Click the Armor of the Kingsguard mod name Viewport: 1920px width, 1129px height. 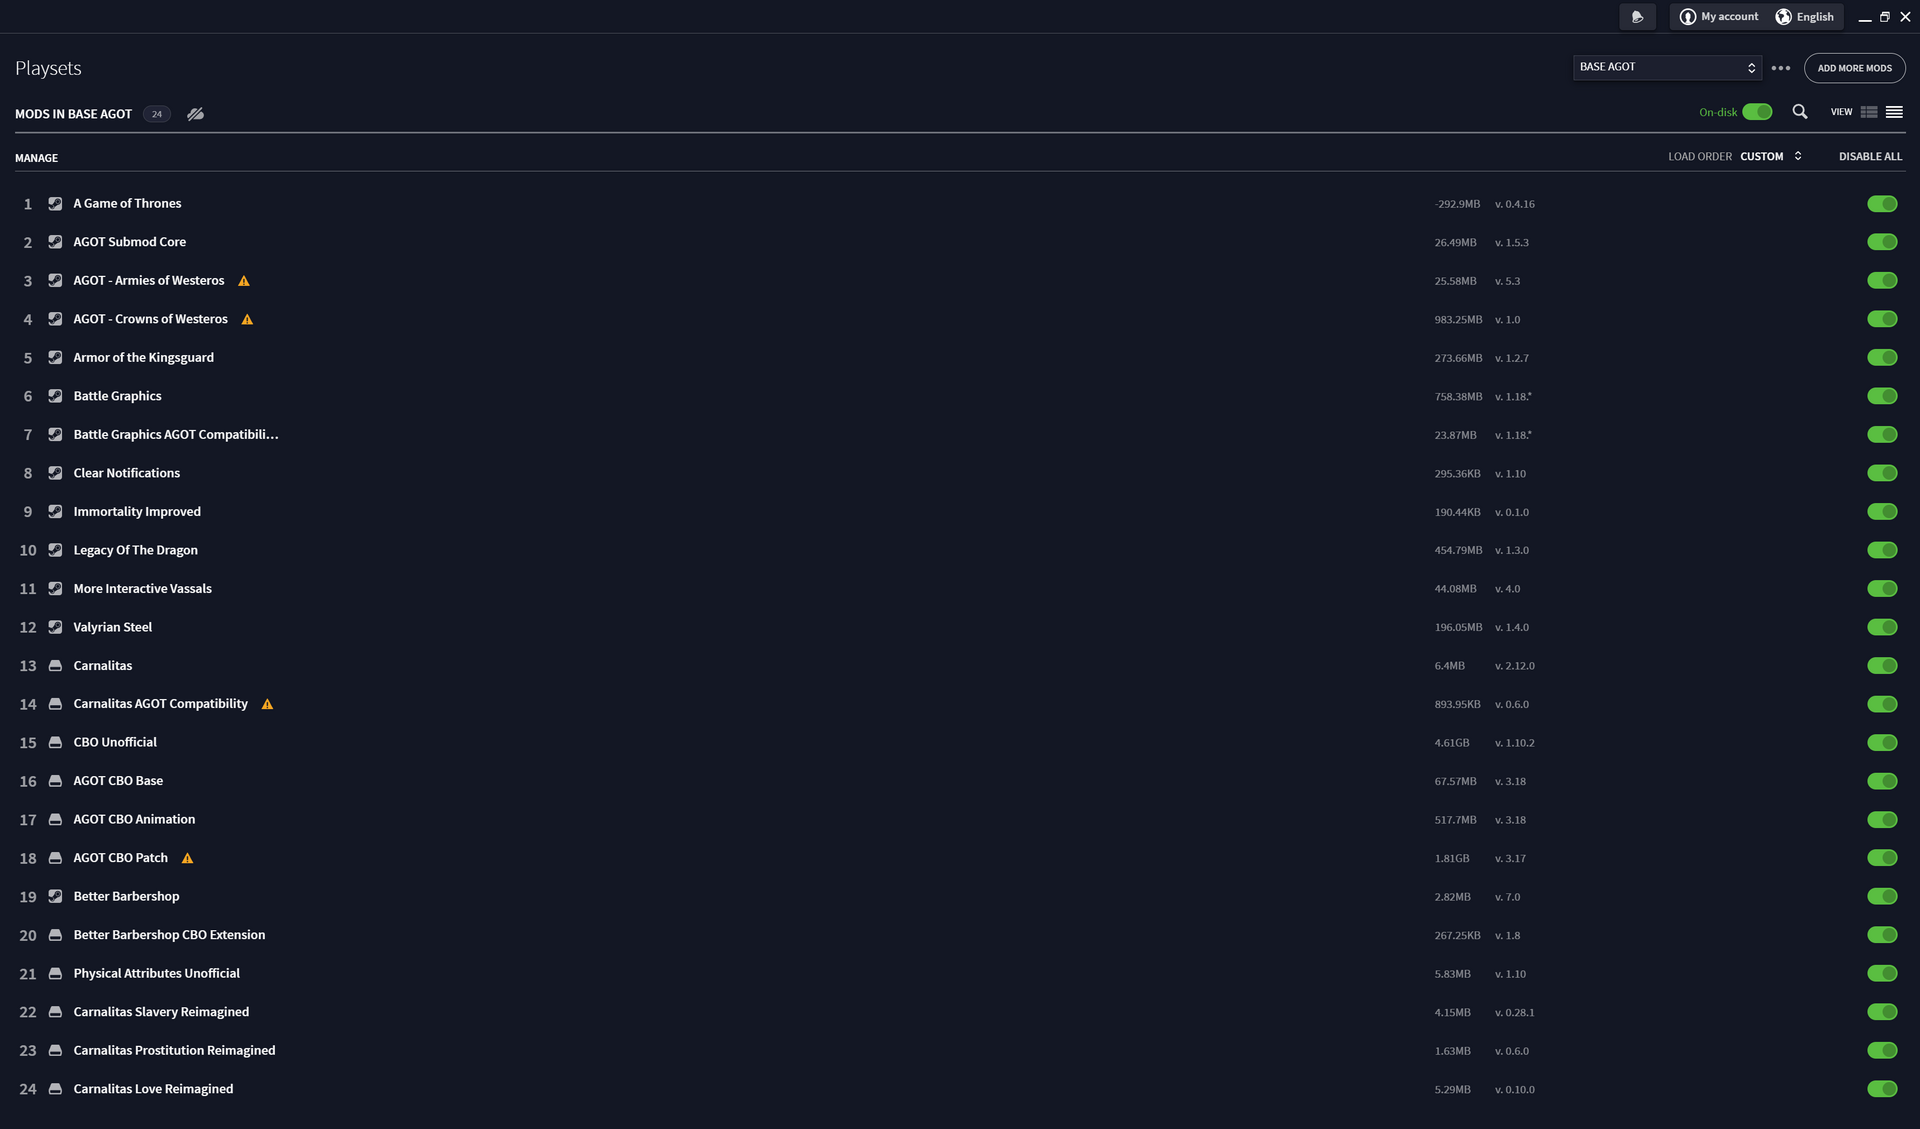click(143, 358)
